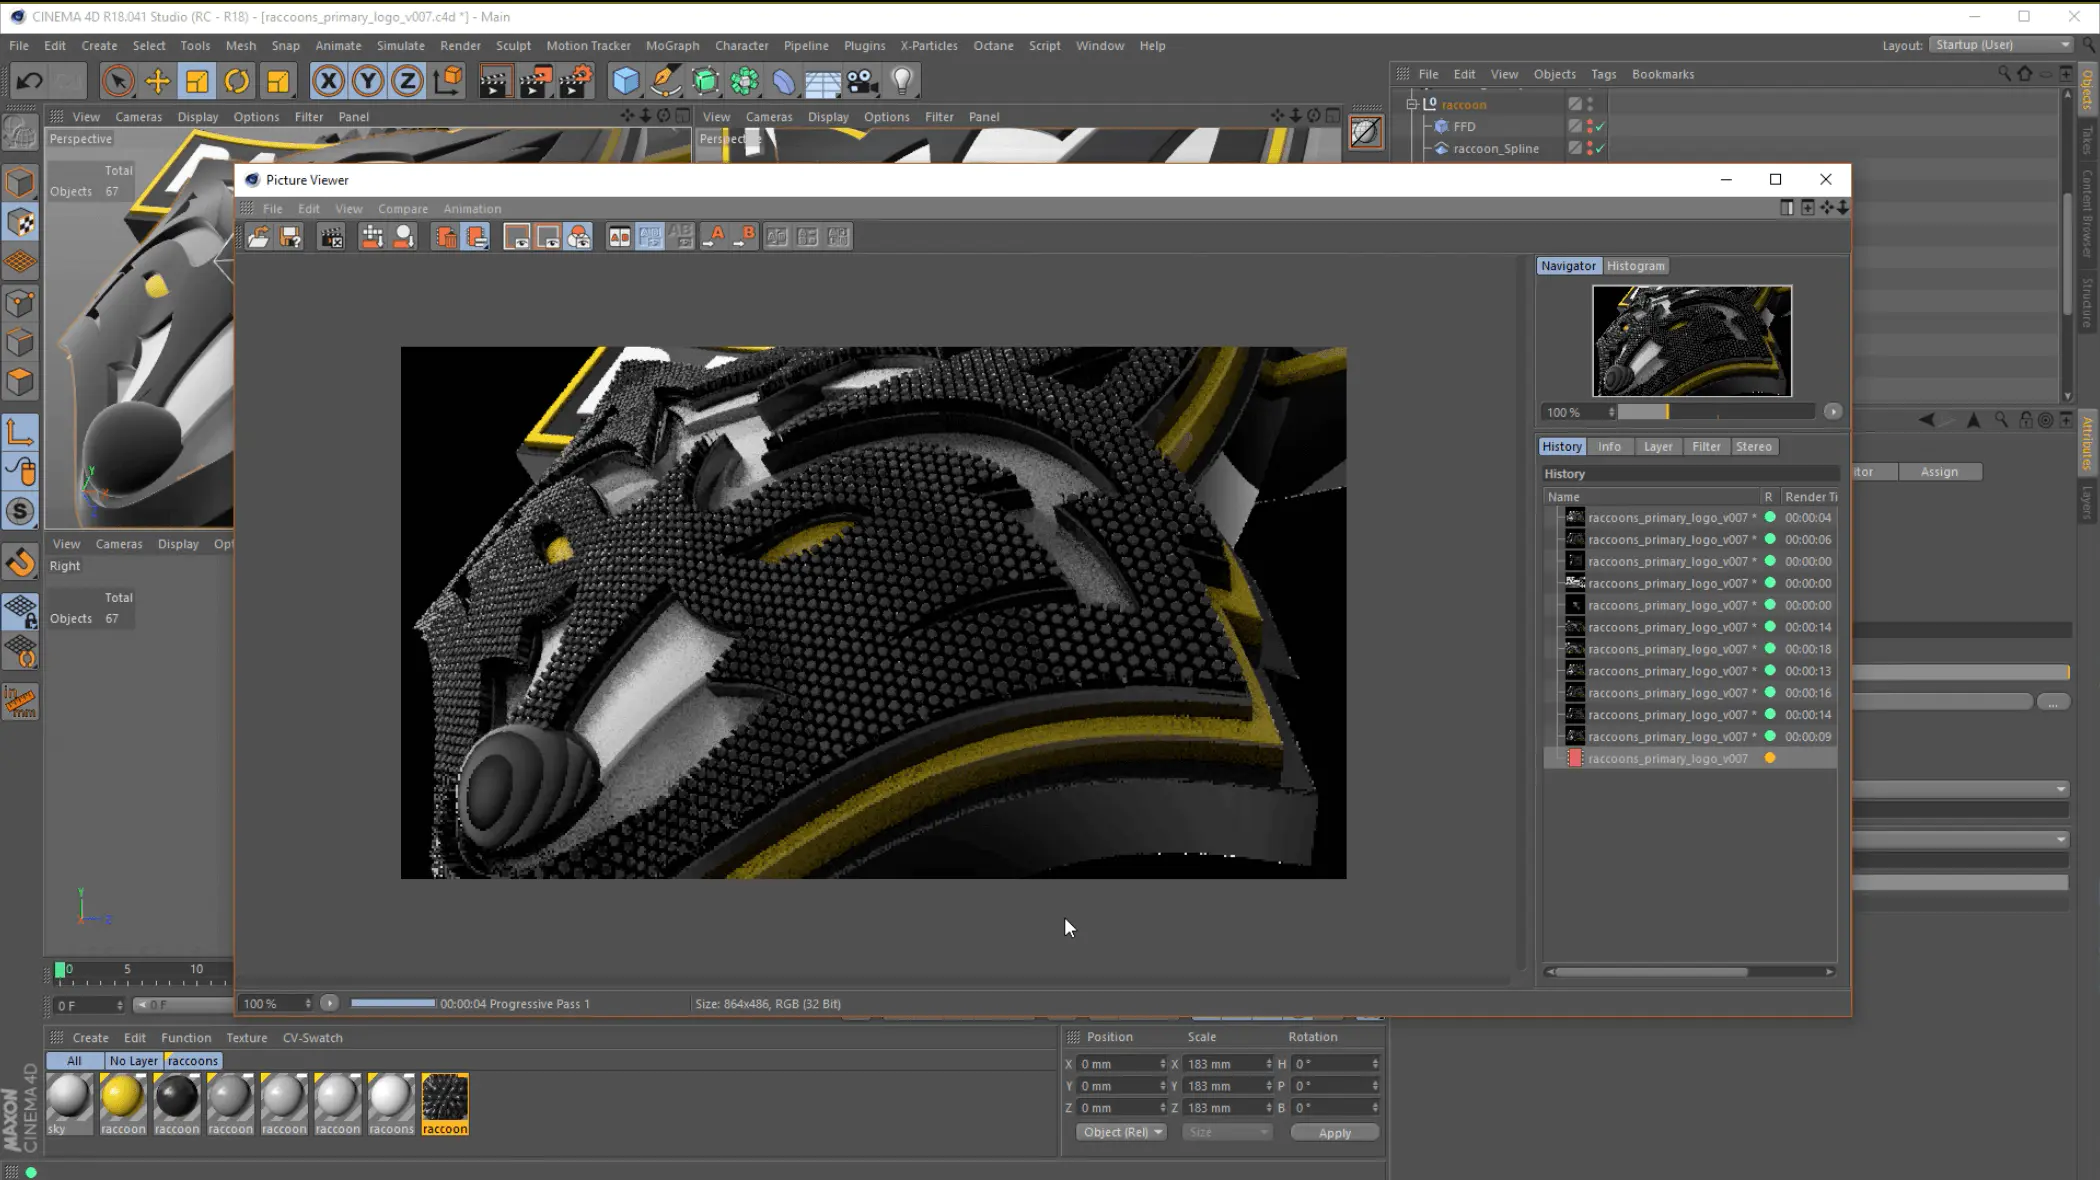This screenshot has width=2100, height=1180.
Task: Select the sky material swatch
Action: [x=69, y=1103]
